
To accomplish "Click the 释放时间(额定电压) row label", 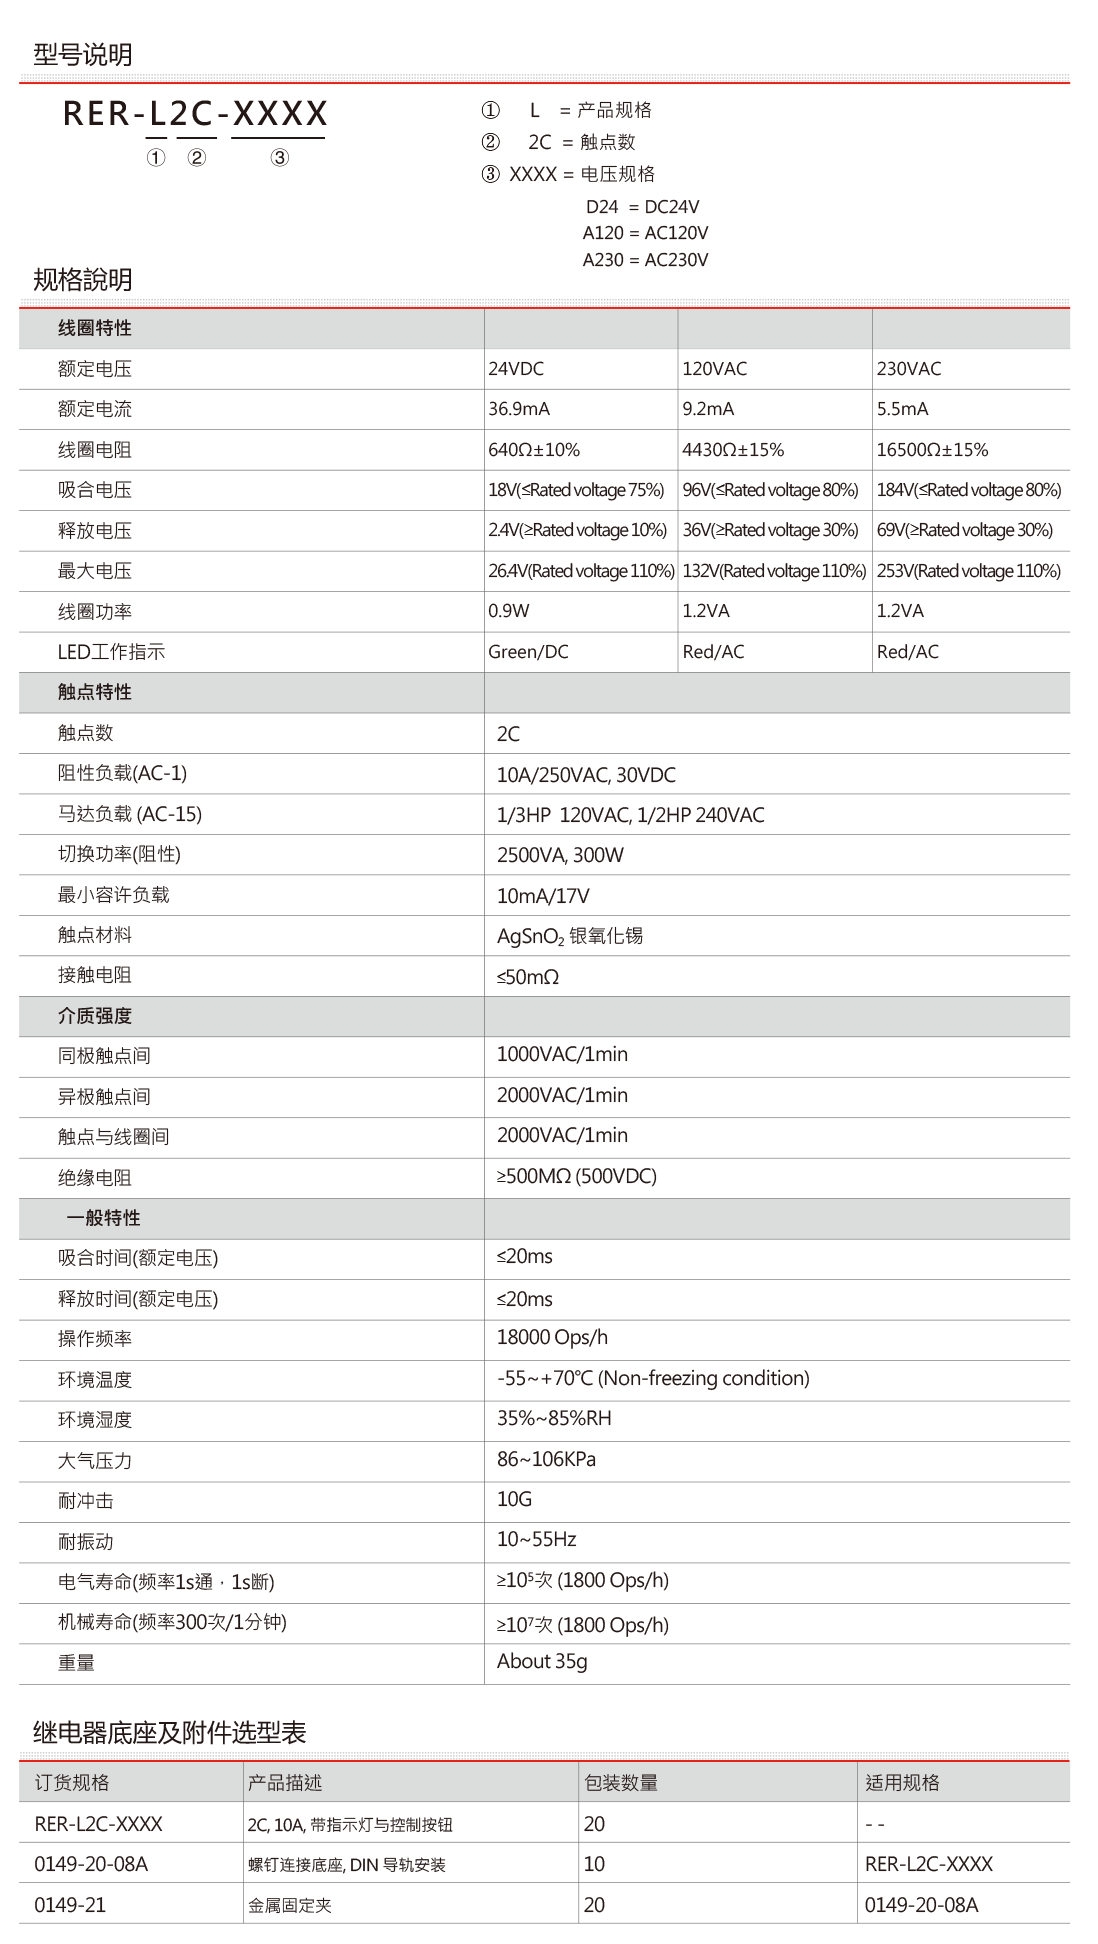I will point(138,1299).
